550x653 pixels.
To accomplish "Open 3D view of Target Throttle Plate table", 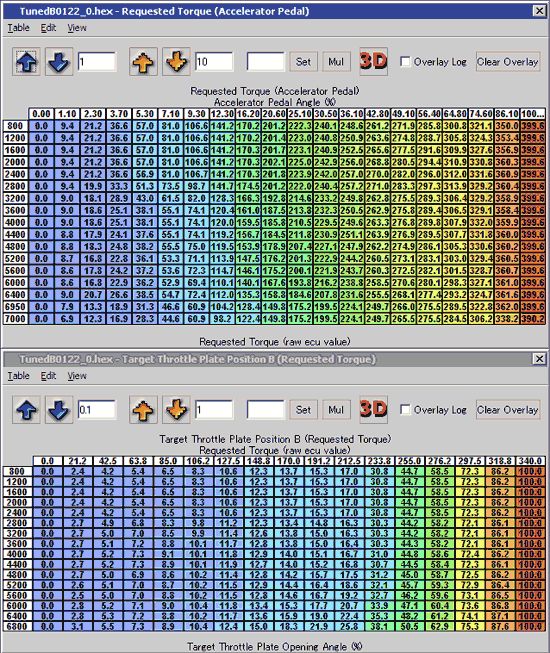I will tap(373, 410).
